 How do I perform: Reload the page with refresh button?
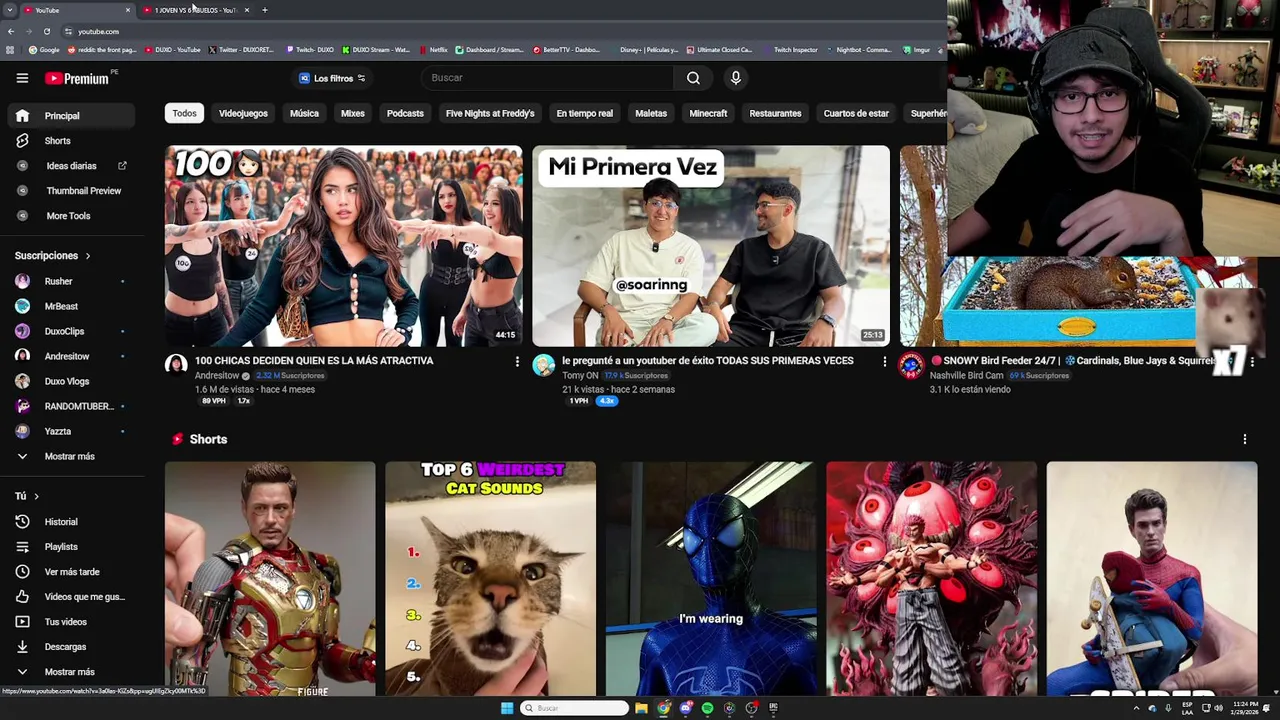[46, 31]
